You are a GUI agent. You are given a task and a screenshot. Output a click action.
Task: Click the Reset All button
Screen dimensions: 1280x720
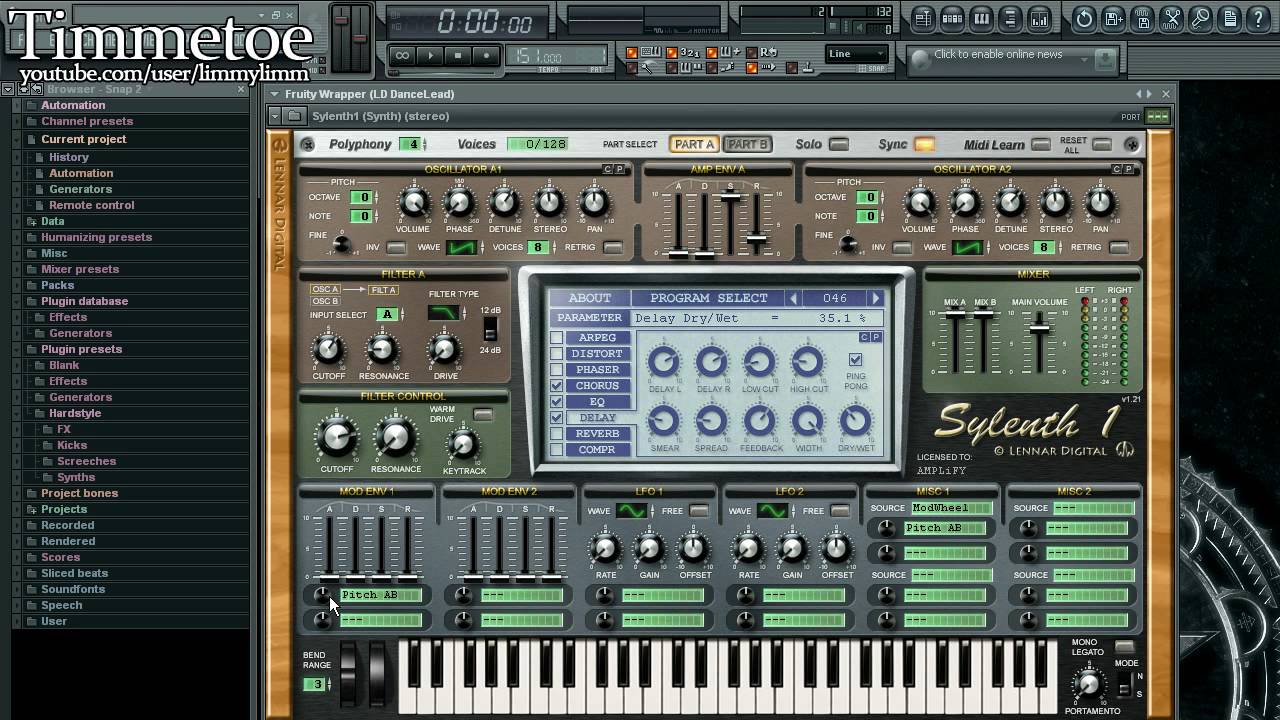[1102, 145]
